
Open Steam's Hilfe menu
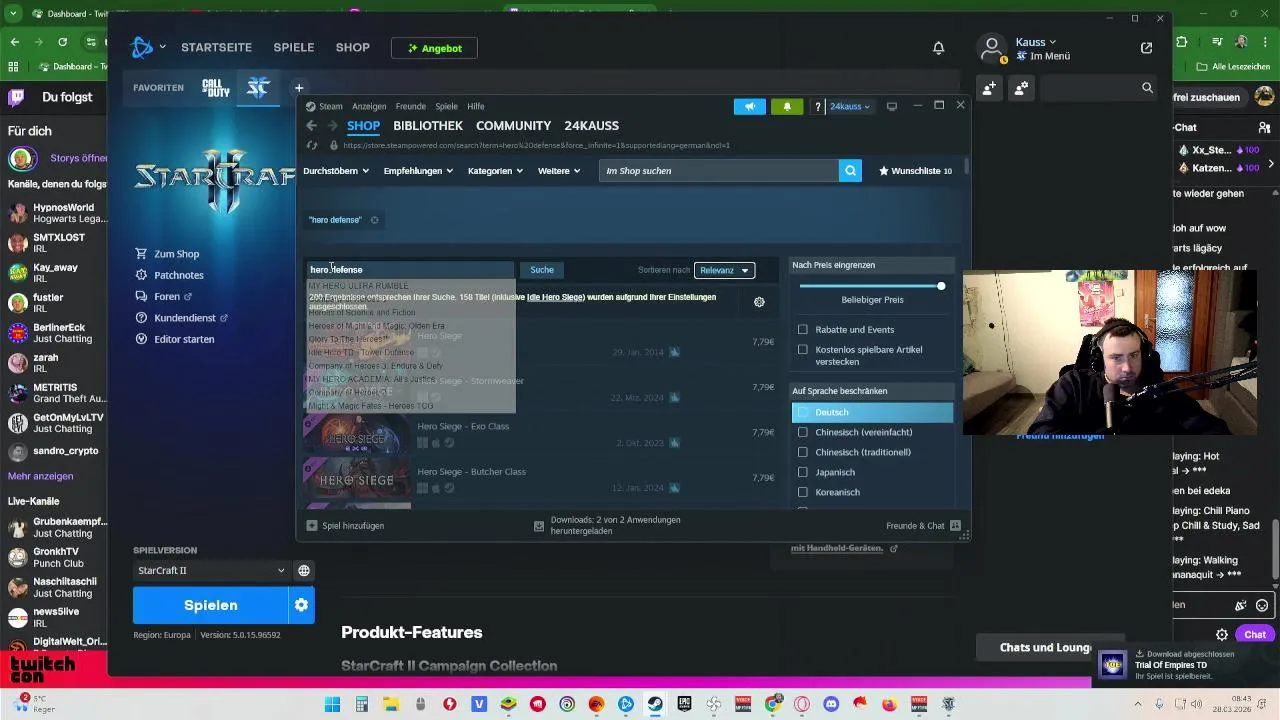point(476,106)
